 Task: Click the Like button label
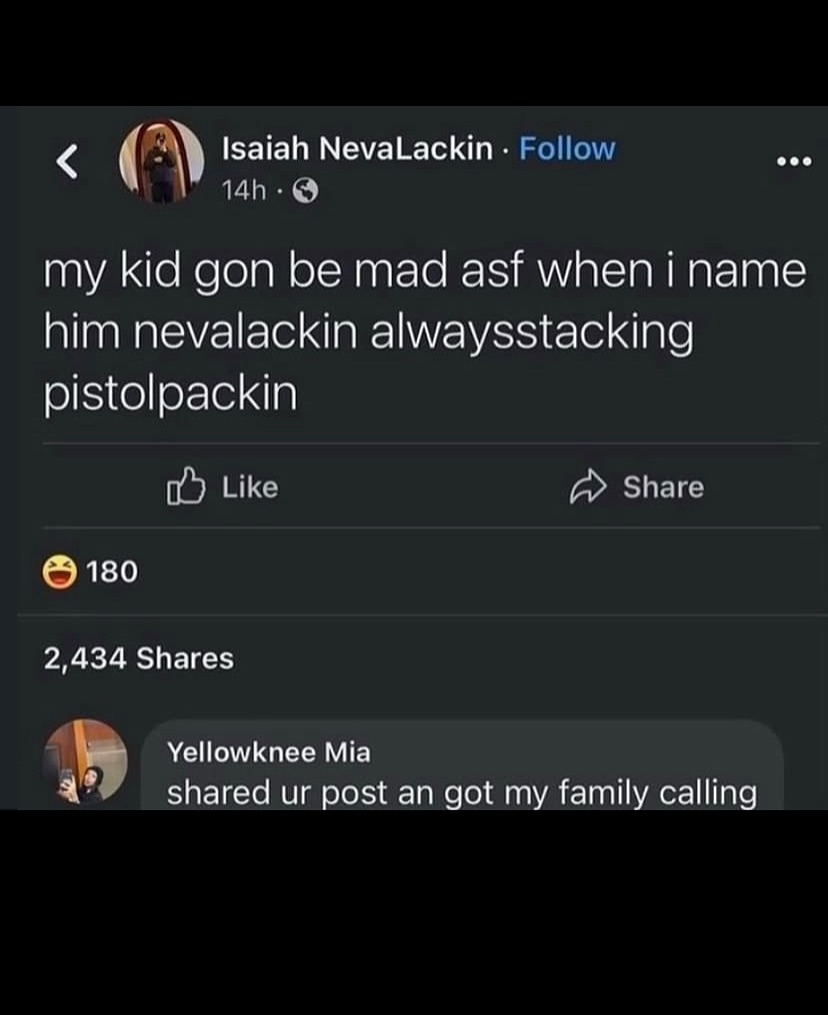(x=250, y=487)
